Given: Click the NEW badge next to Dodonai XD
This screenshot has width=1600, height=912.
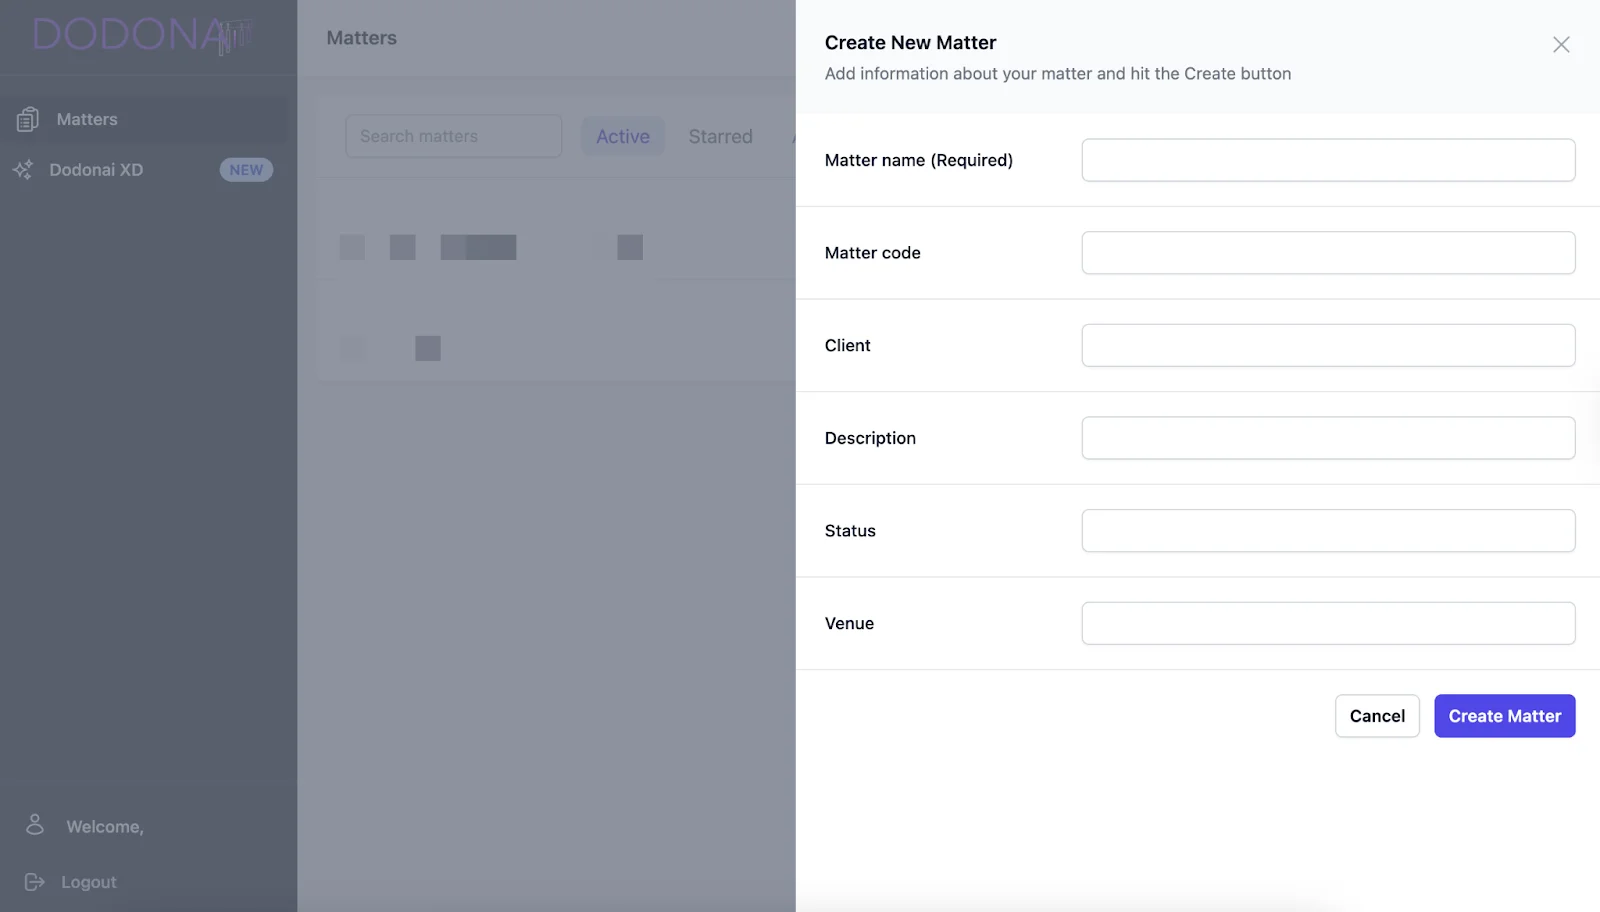Looking at the screenshot, I should coord(246,170).
